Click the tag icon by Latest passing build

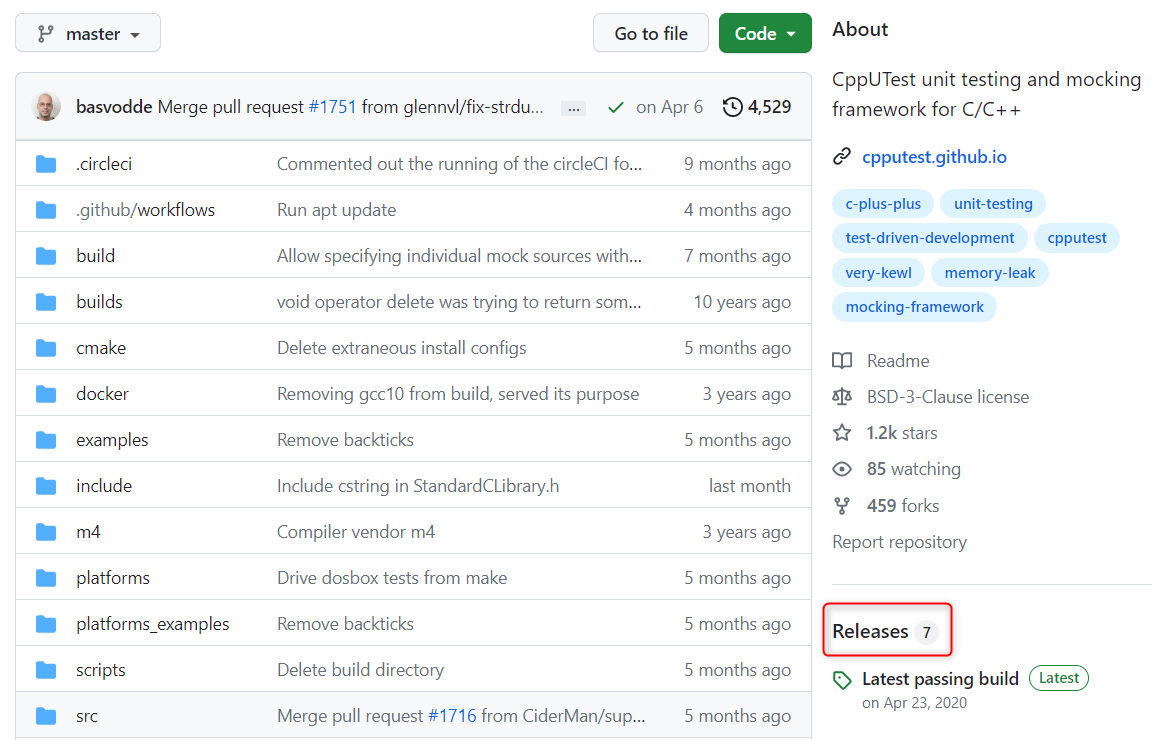[x=842, y=680]
